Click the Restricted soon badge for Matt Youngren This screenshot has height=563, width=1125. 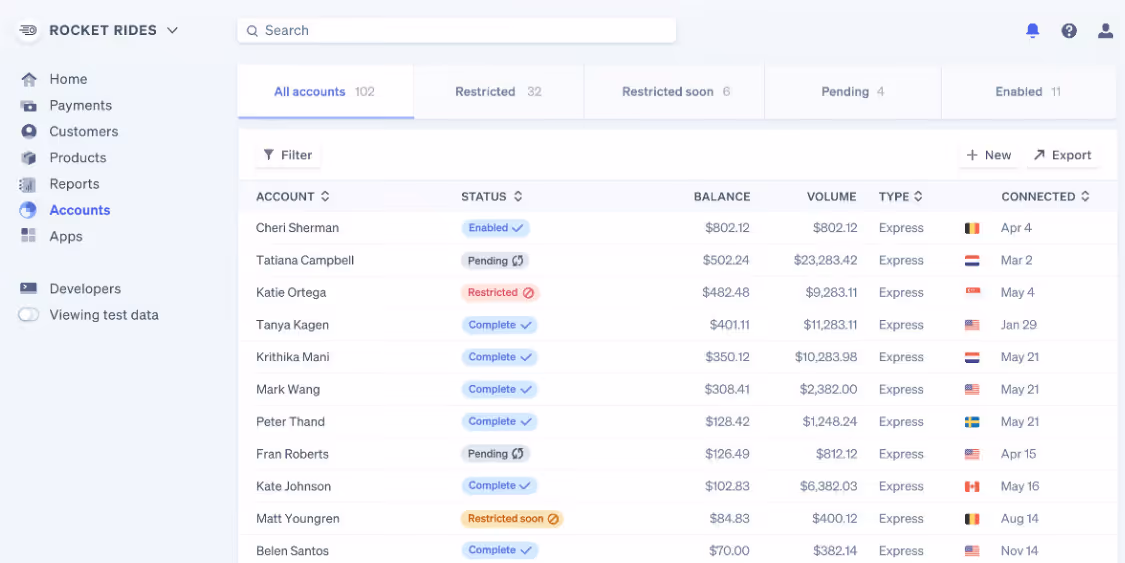(x=512, y=519)
